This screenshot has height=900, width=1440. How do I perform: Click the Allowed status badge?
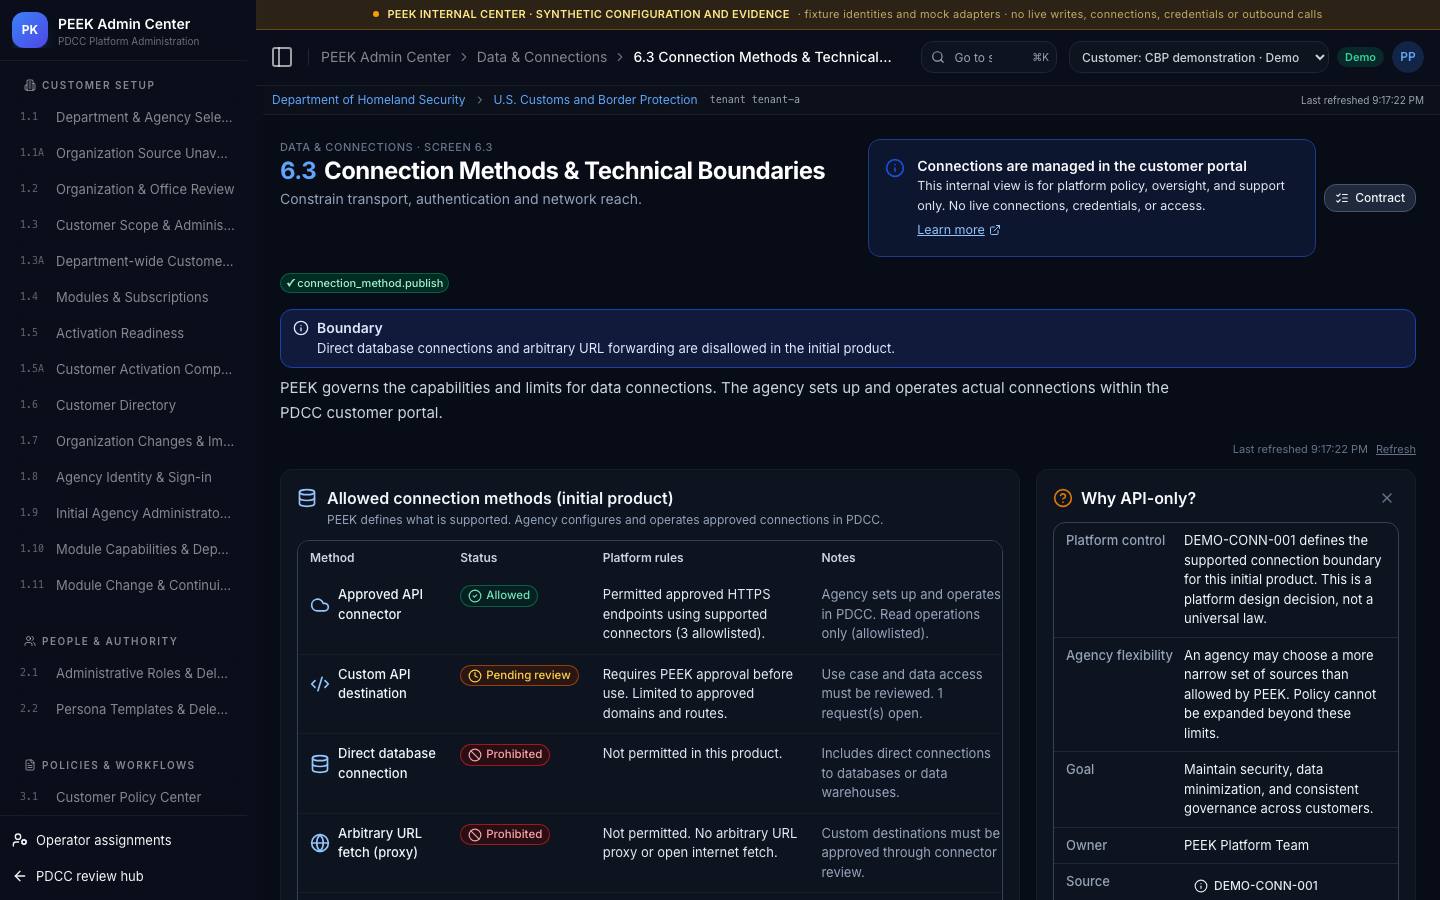click(x=499, y=595)
